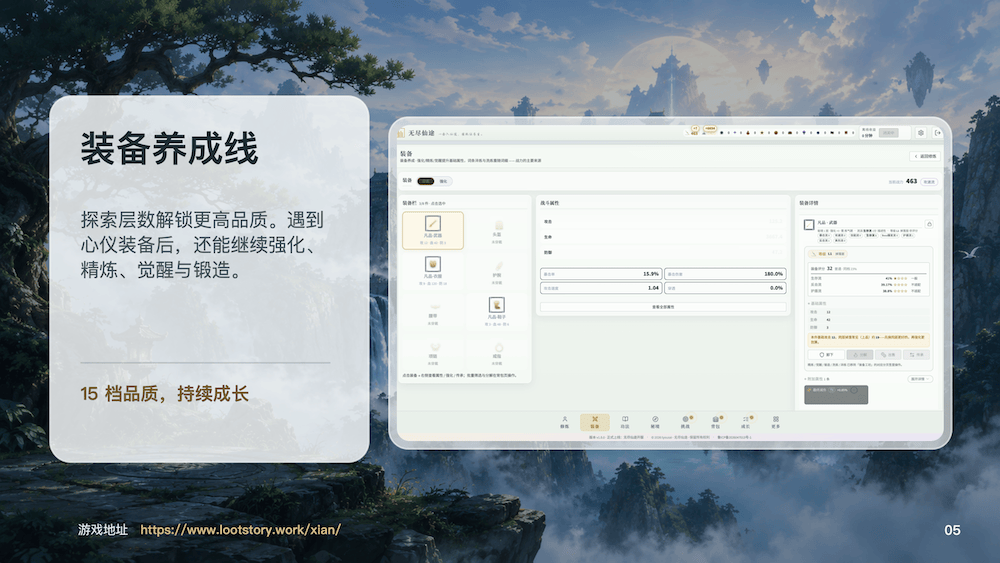Select the empty 头盔 helmet slot
1000x563 pixels.
pos(497,230)
